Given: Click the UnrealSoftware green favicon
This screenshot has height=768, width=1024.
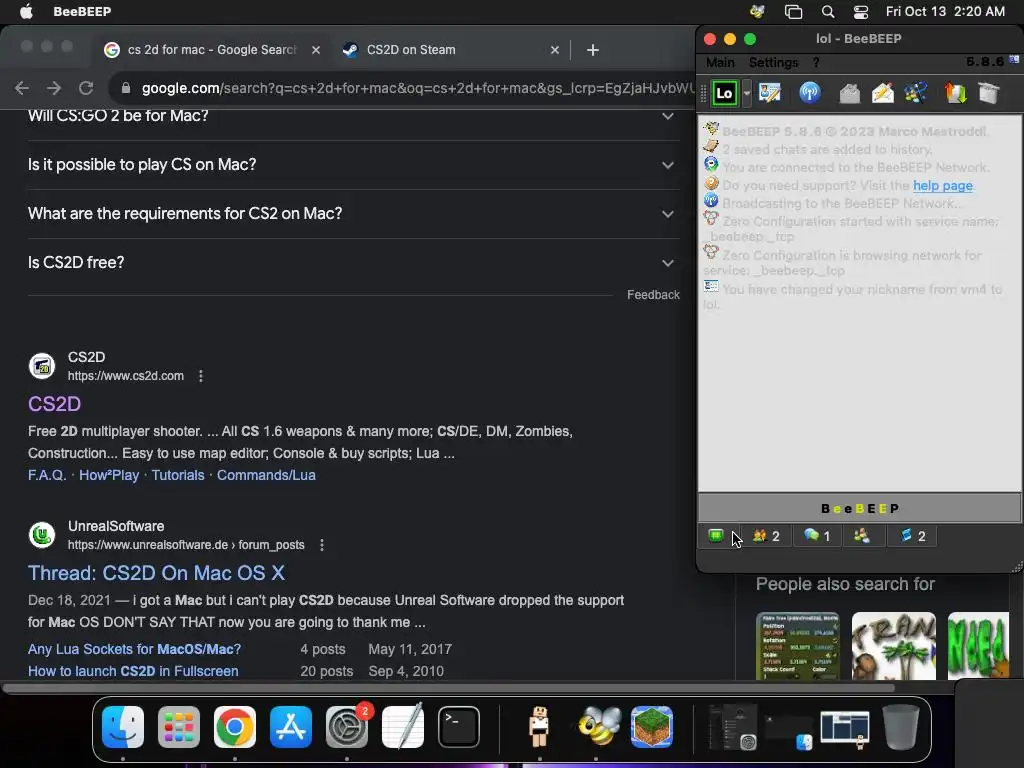Looking at the screenshot, I should [x=42, y=536].
